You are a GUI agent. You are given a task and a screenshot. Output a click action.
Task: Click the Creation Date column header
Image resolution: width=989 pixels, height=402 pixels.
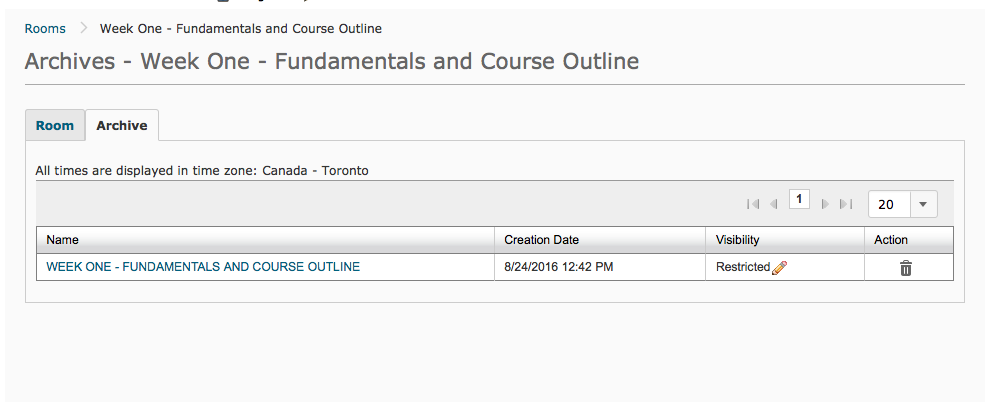coord(541,240)
